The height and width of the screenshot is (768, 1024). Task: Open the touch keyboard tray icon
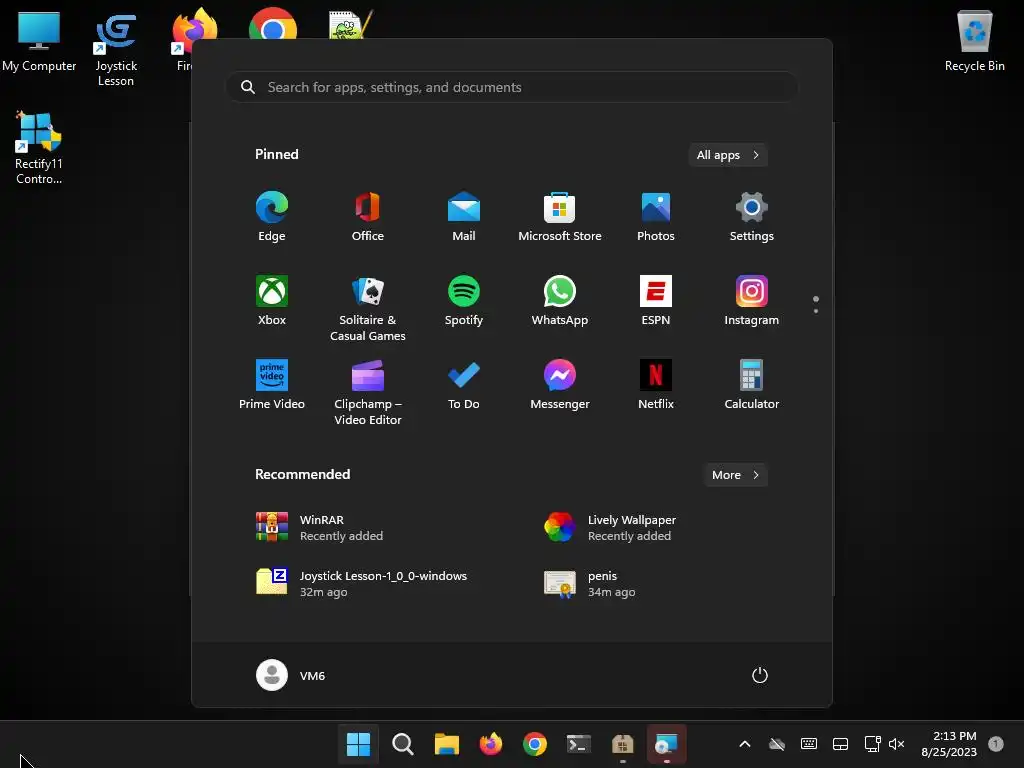coord(808,744)
